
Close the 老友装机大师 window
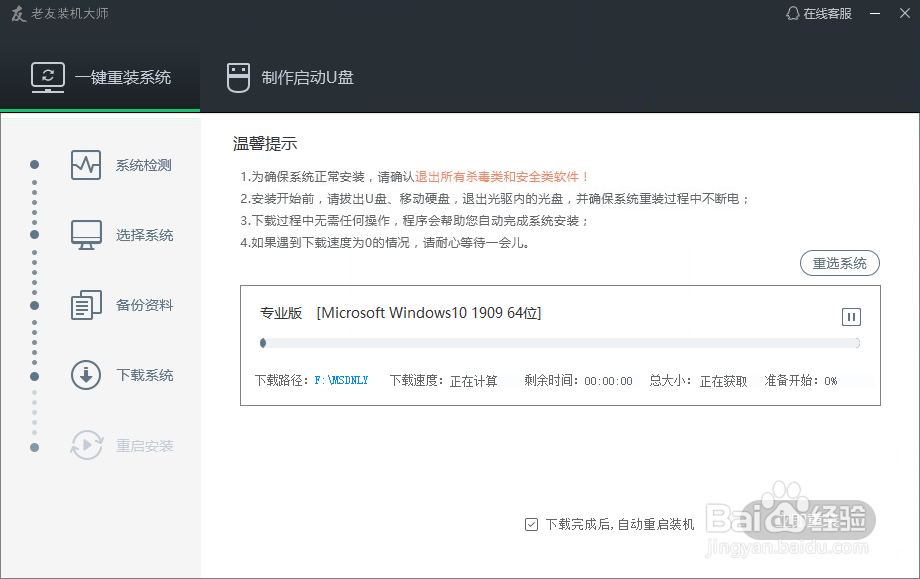(905, 13)
